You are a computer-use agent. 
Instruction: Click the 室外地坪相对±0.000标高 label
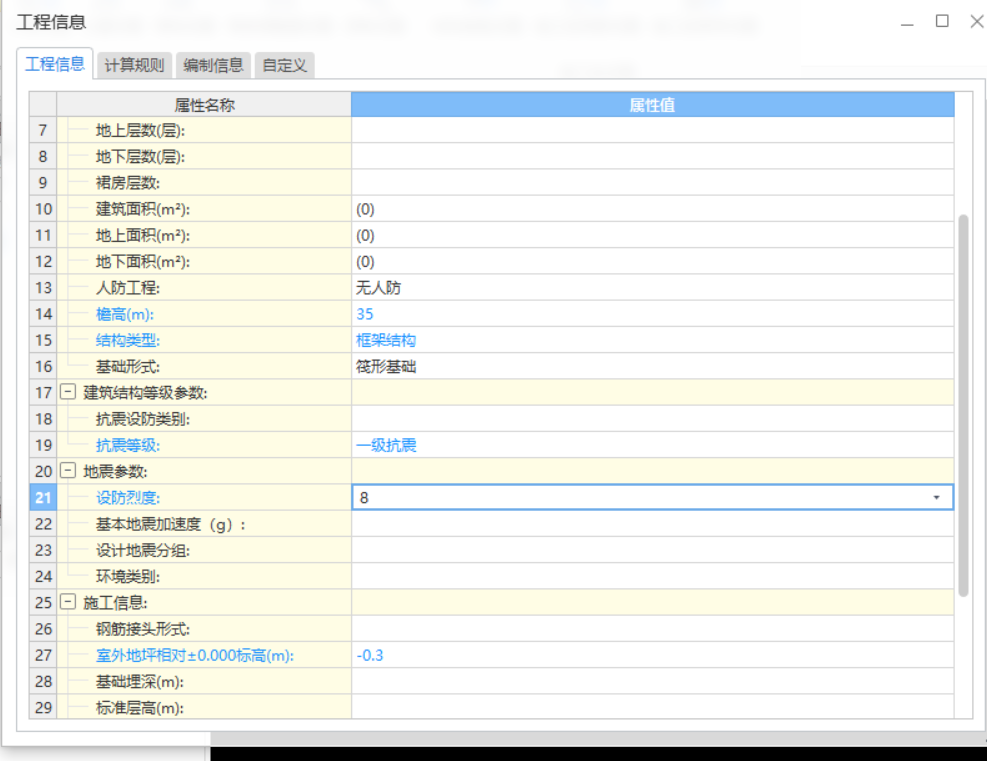pyautogui.click(x=195, y=655)
